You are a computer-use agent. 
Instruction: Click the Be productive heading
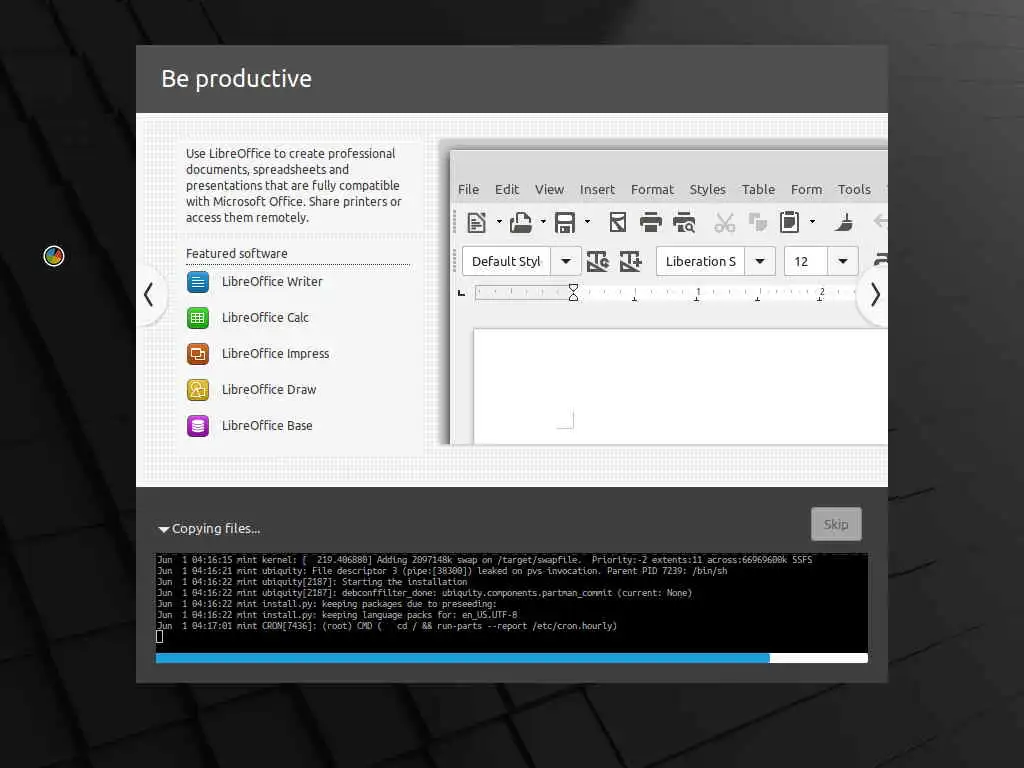[236, 78]
